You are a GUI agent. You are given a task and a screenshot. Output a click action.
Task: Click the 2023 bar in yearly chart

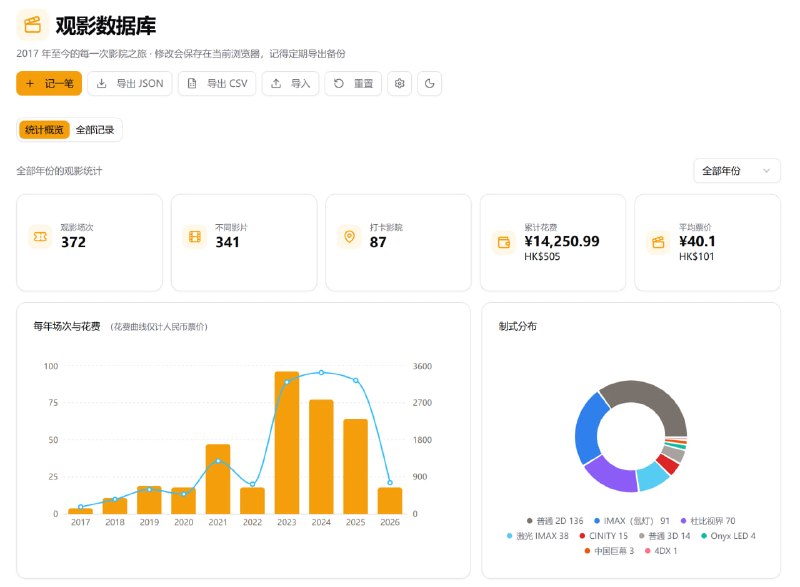coord(287,443)
